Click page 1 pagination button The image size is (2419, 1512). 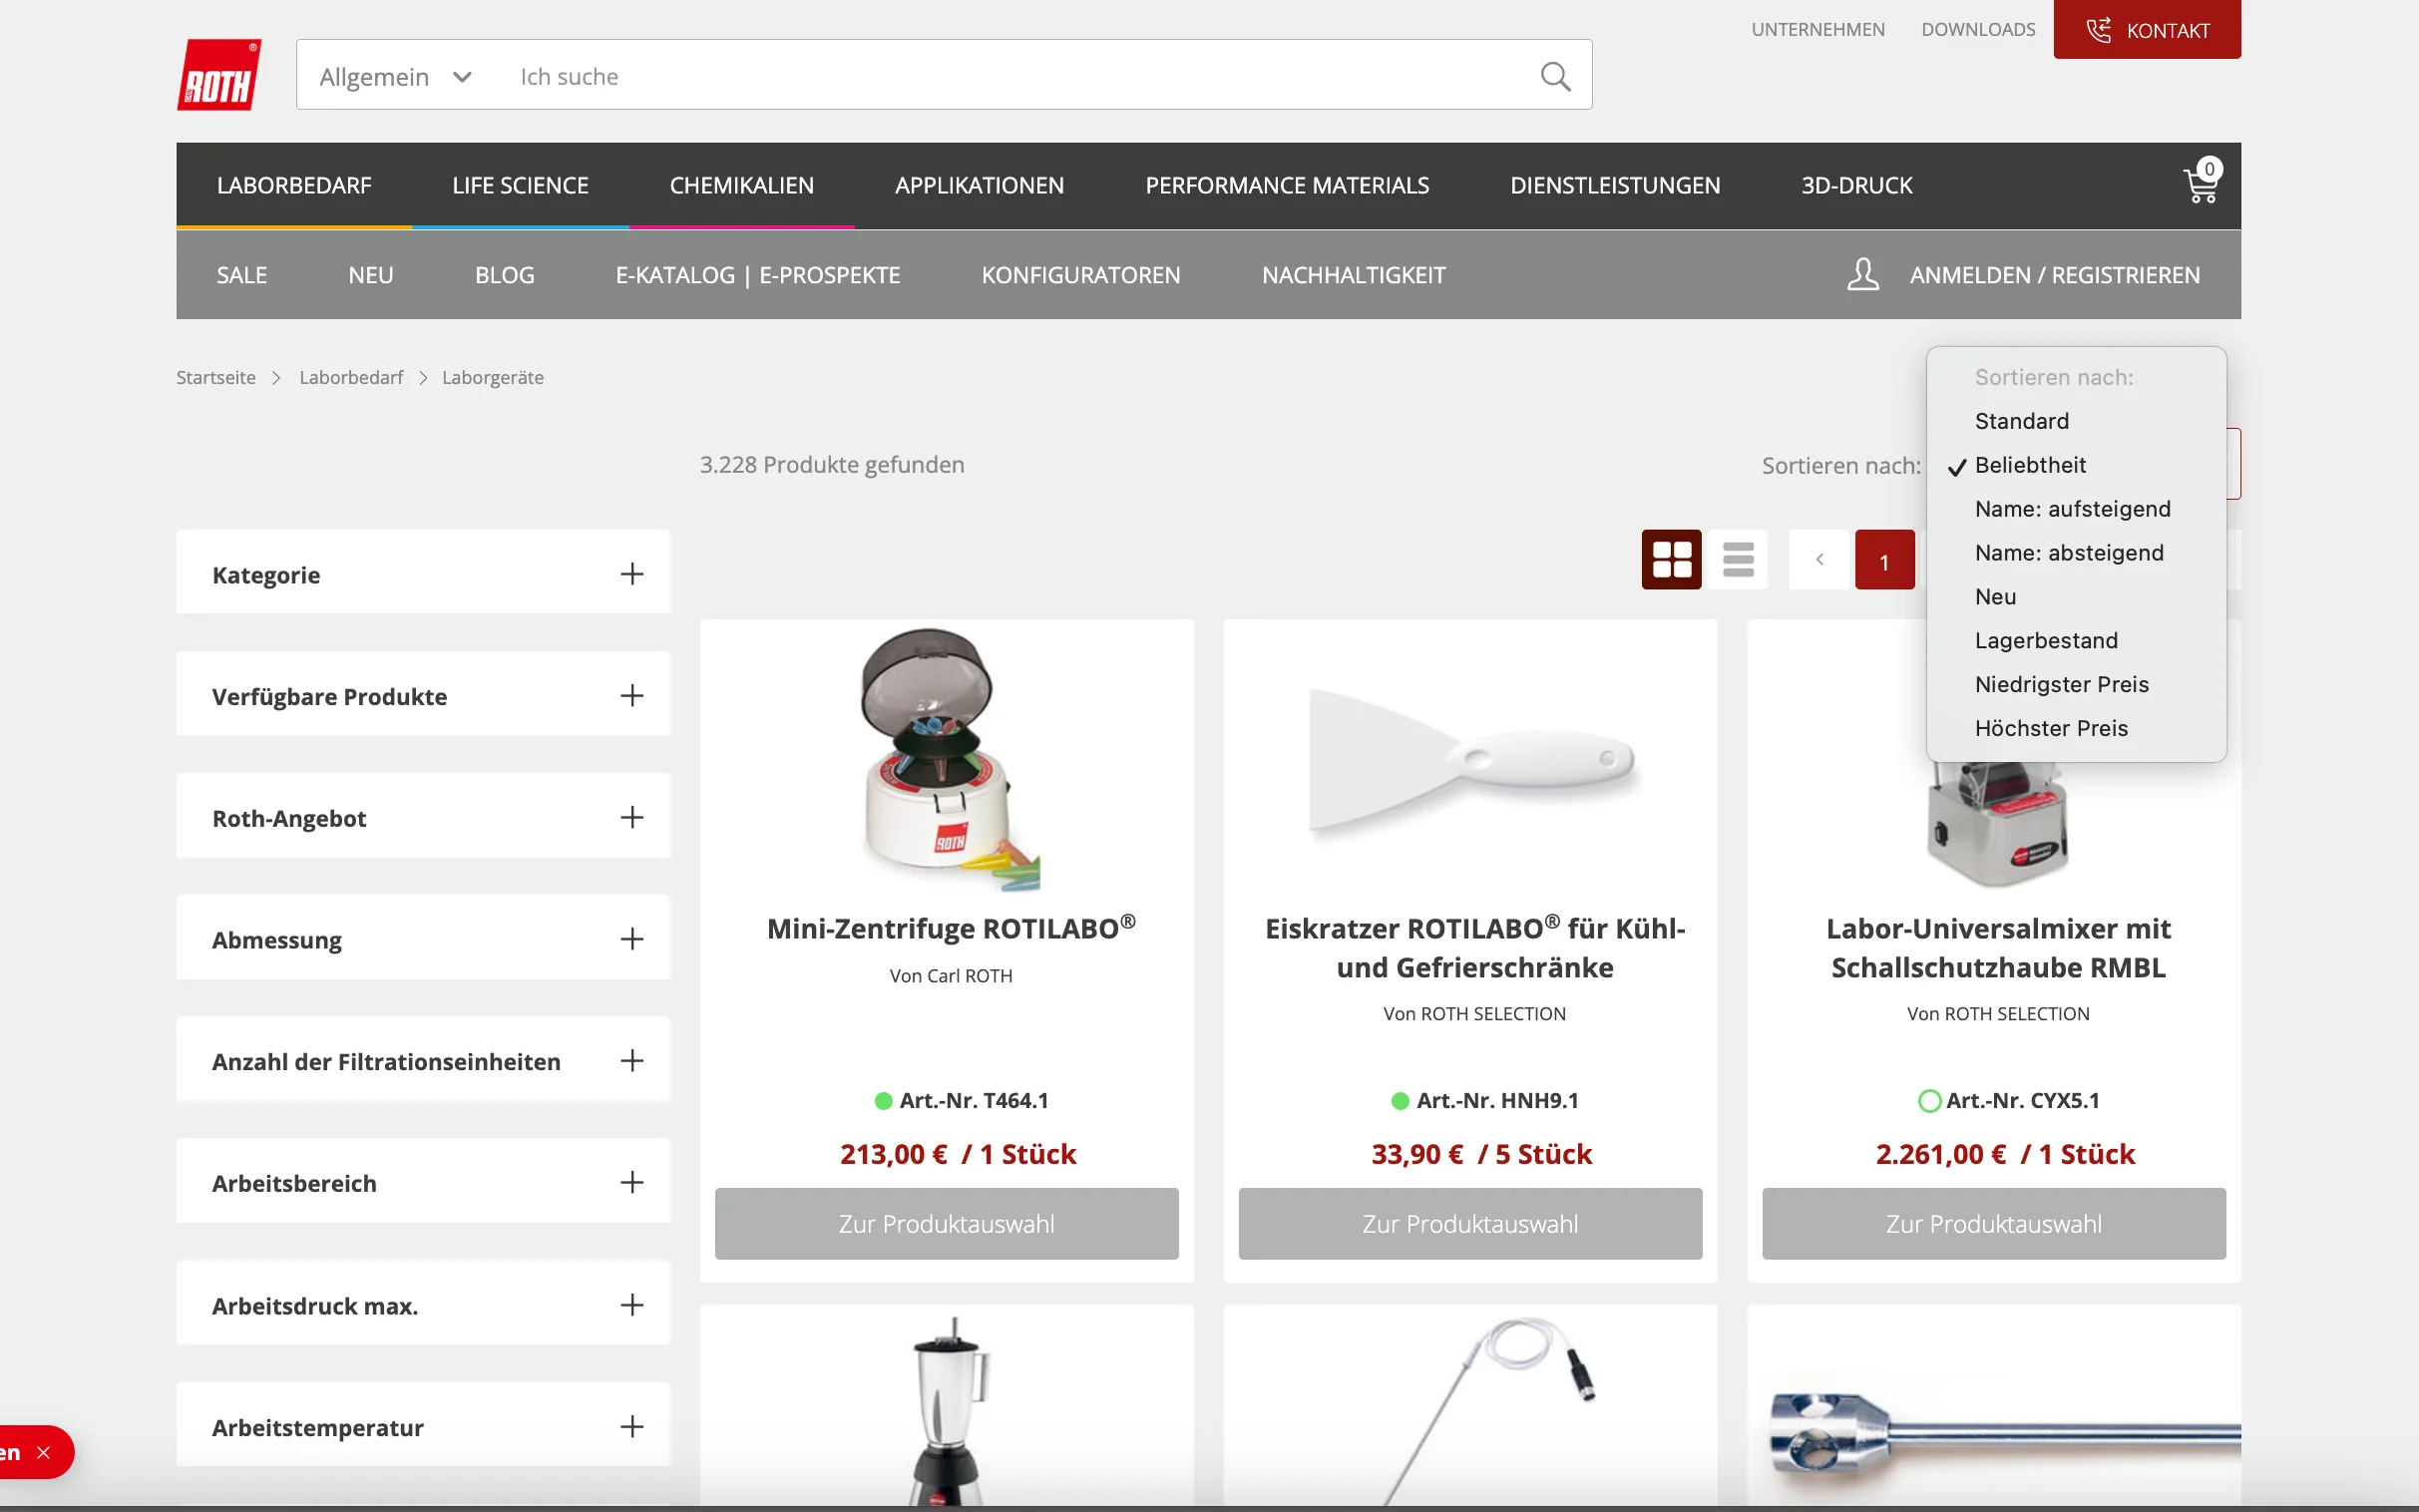1885,559
